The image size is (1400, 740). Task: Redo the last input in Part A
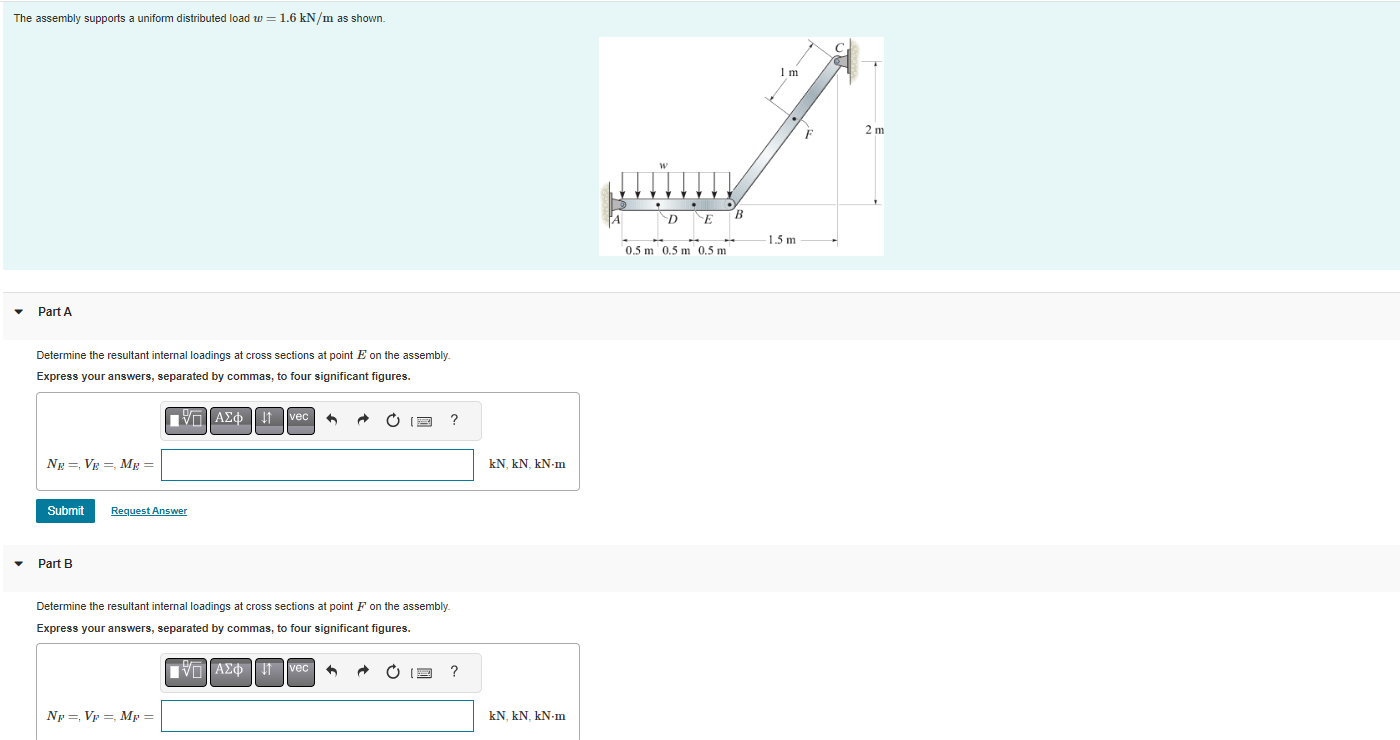coord(362,420)
